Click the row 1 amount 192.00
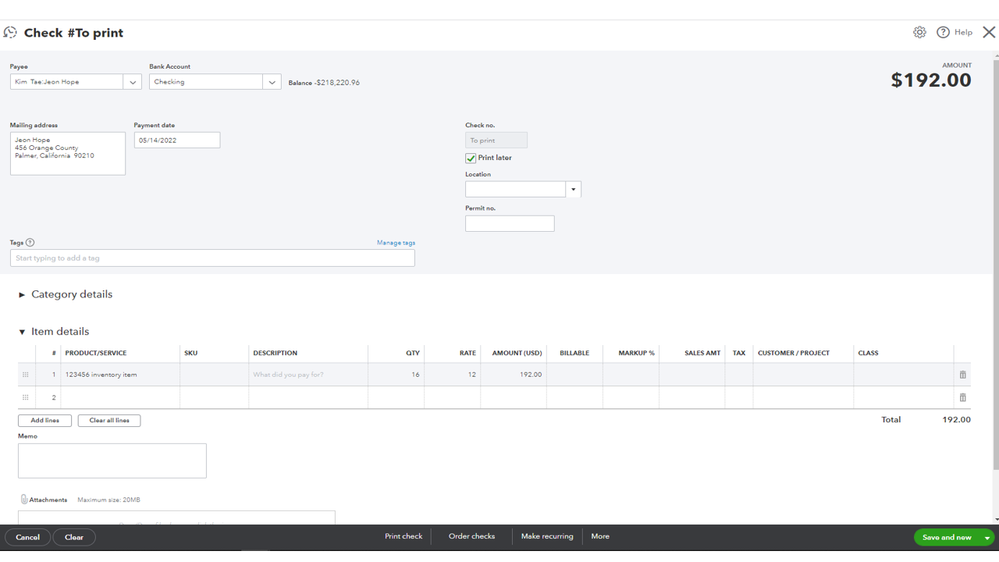This screenshot has width=999, height=562. tap(531, 375)
